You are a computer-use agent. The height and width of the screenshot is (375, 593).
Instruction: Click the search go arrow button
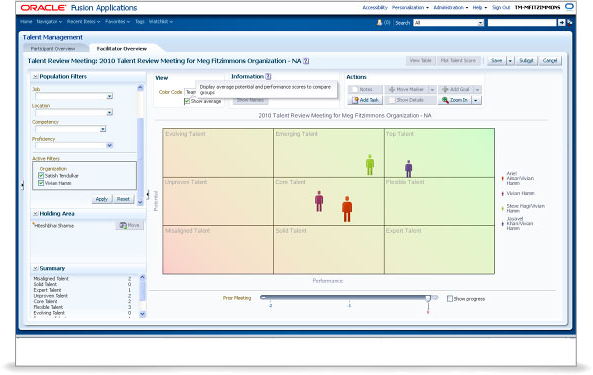[x=562, y=23]
